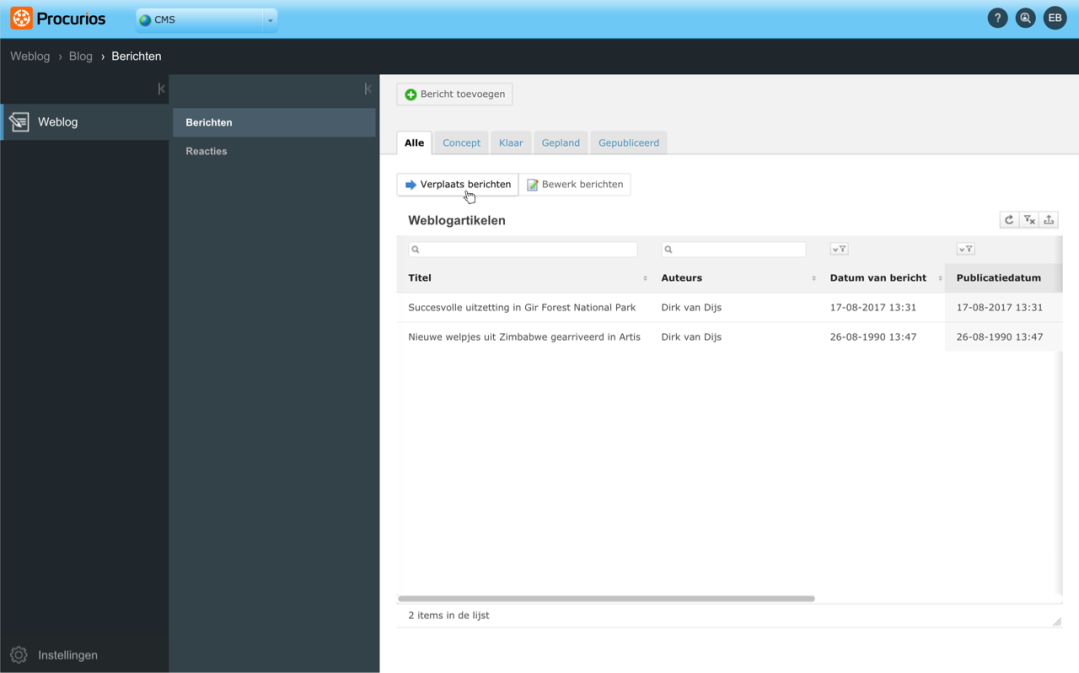Click Datum van bericht sort arrows
The width and height of the screenshot is (1079, 673).
940,278
